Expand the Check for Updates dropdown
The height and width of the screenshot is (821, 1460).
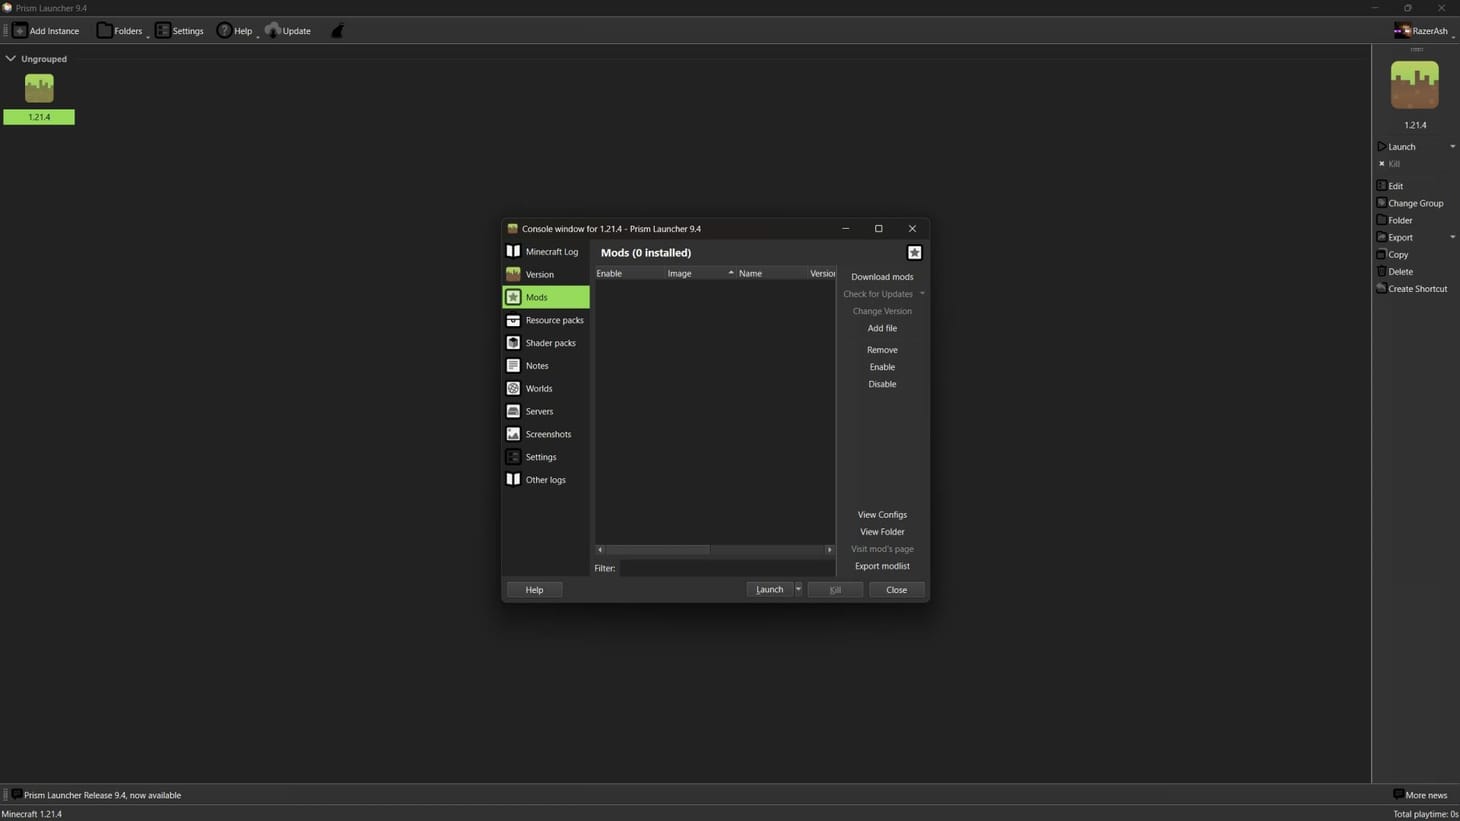tap(921, 293)
